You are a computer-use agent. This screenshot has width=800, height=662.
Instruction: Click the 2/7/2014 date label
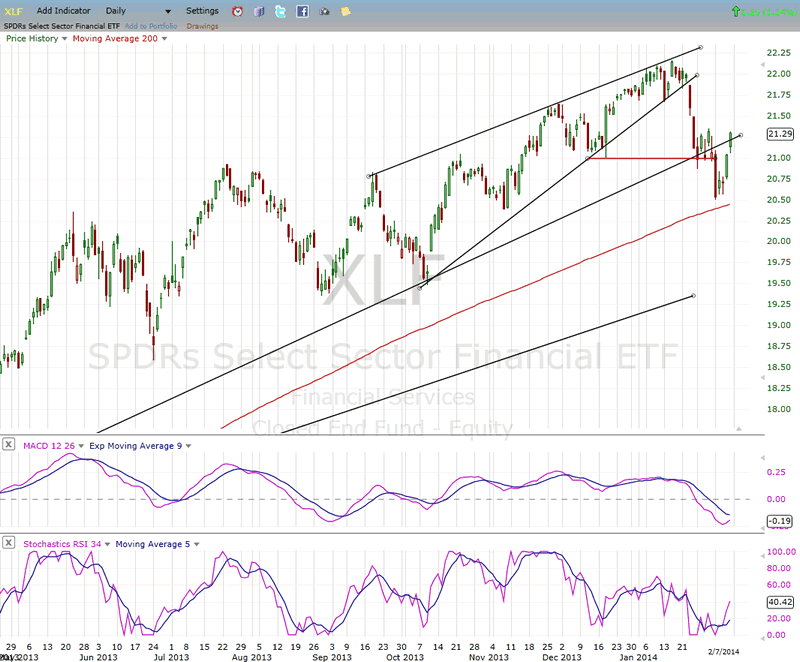click(x=723, y=651)
